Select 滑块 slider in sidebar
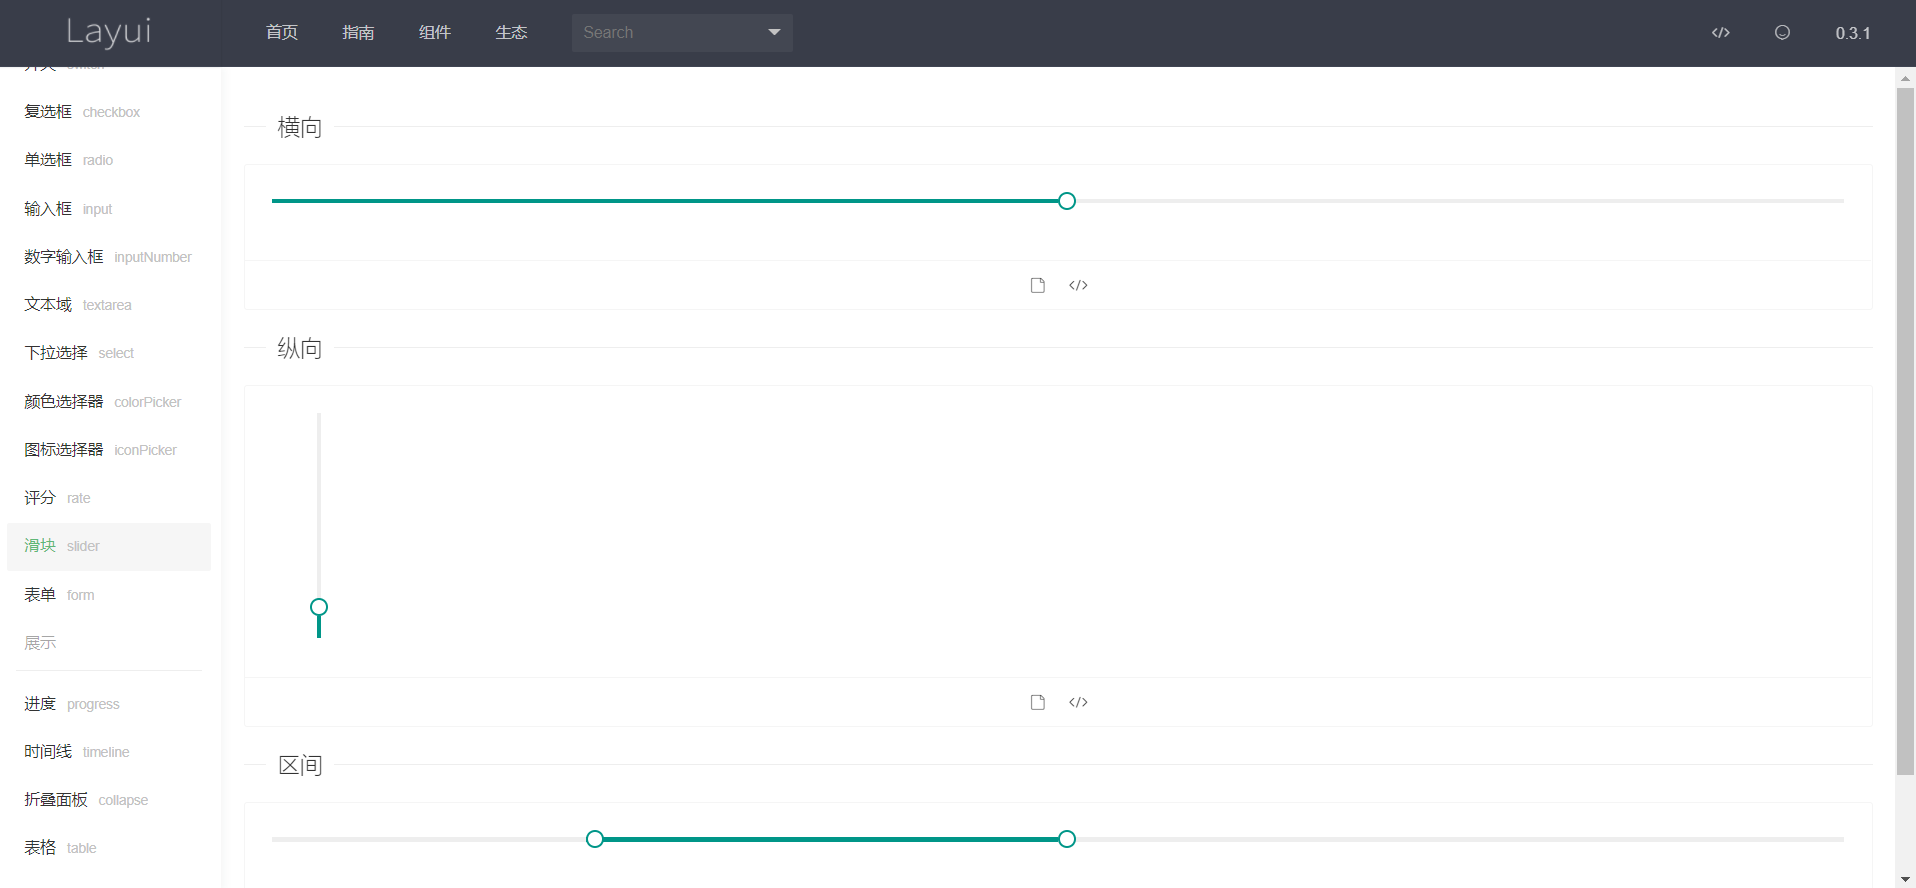Image resolution: width=1916 pixels, height=888 pixels. pyautogui.click(x=109, y=546)
